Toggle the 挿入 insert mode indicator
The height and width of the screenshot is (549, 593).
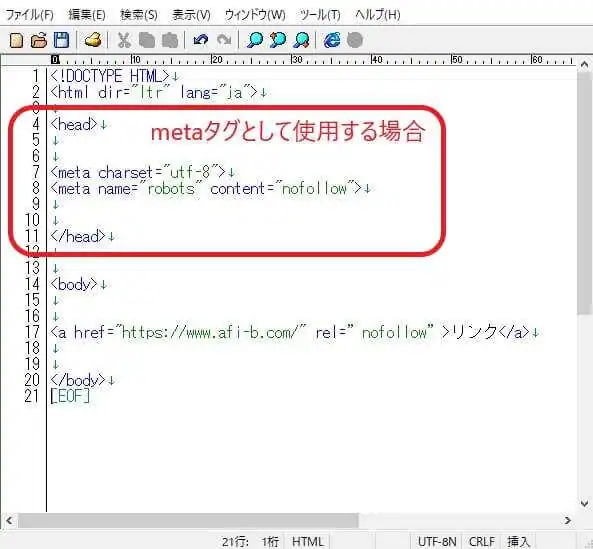click(518, 541)
